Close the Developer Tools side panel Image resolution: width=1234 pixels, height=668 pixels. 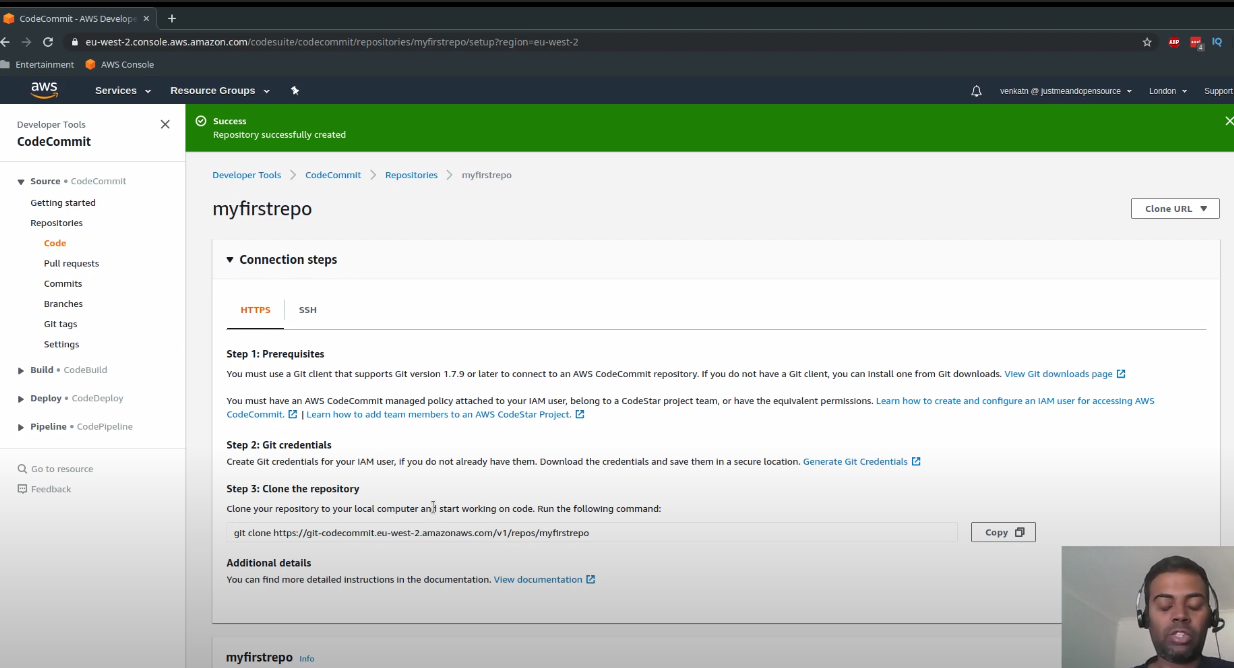click(165, 124)
